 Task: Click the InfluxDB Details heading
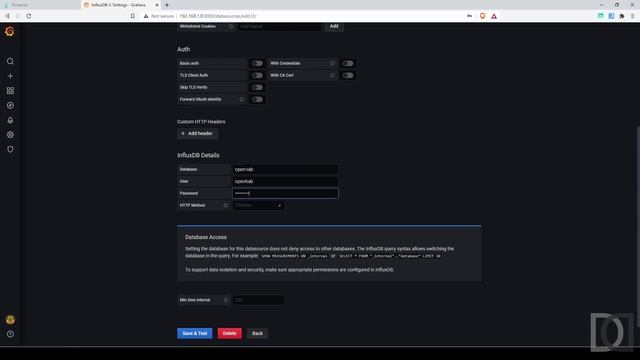(198, 155)
